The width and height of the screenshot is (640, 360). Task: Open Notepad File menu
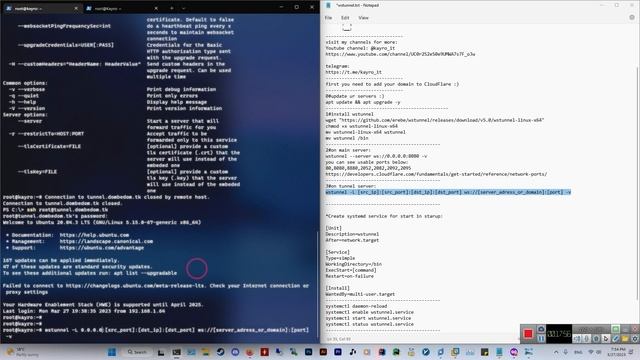(328, 18)
